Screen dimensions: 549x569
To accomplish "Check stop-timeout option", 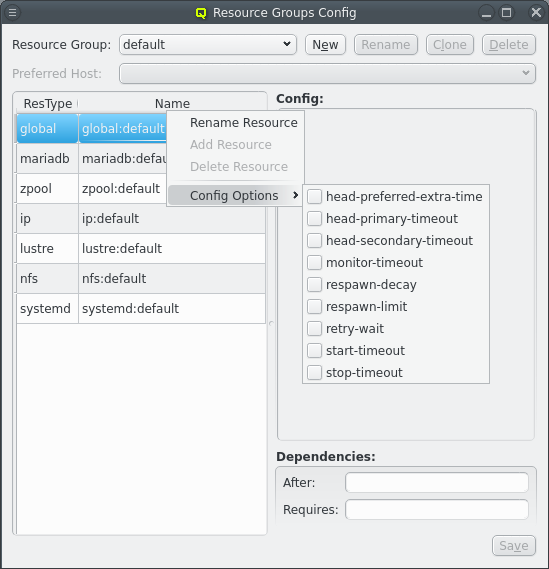I will coord(314,373).
